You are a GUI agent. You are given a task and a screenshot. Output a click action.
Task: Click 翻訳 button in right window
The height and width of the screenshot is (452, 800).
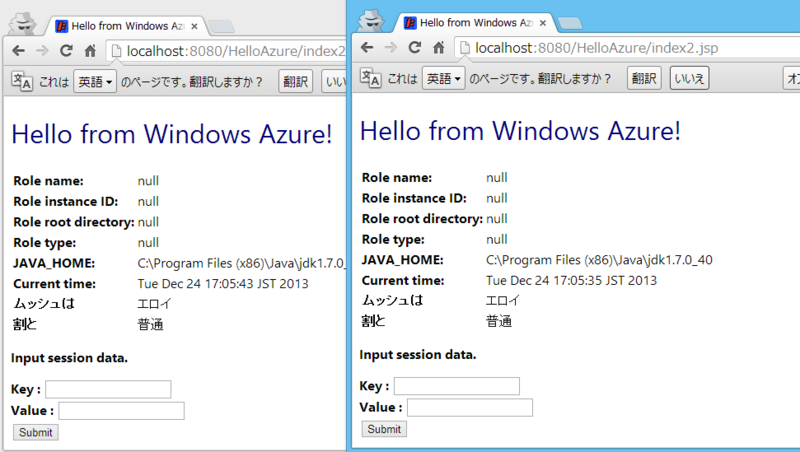(x=644, y=79)
